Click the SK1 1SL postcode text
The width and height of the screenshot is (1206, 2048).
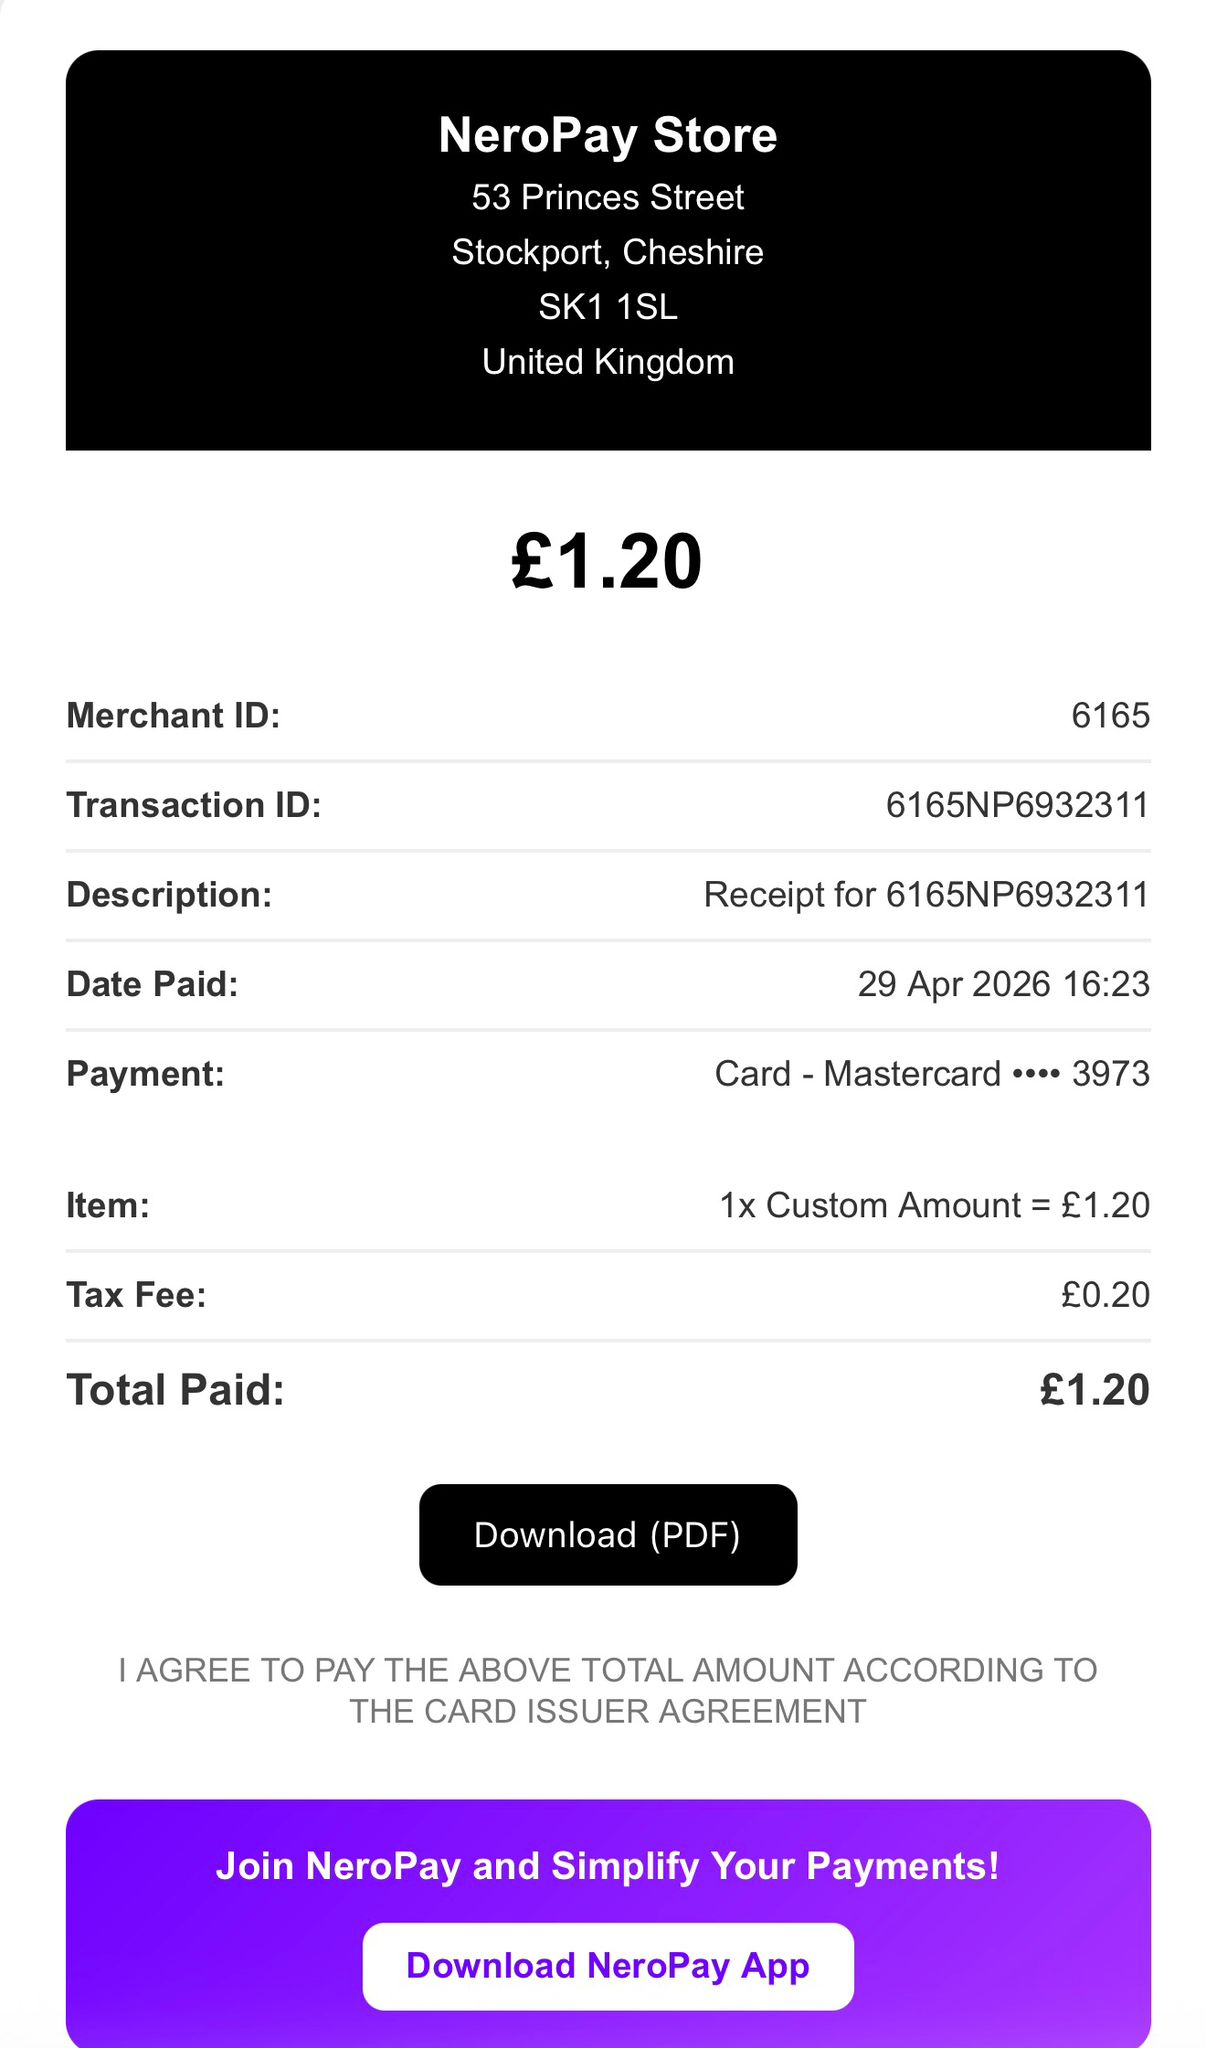607,307
